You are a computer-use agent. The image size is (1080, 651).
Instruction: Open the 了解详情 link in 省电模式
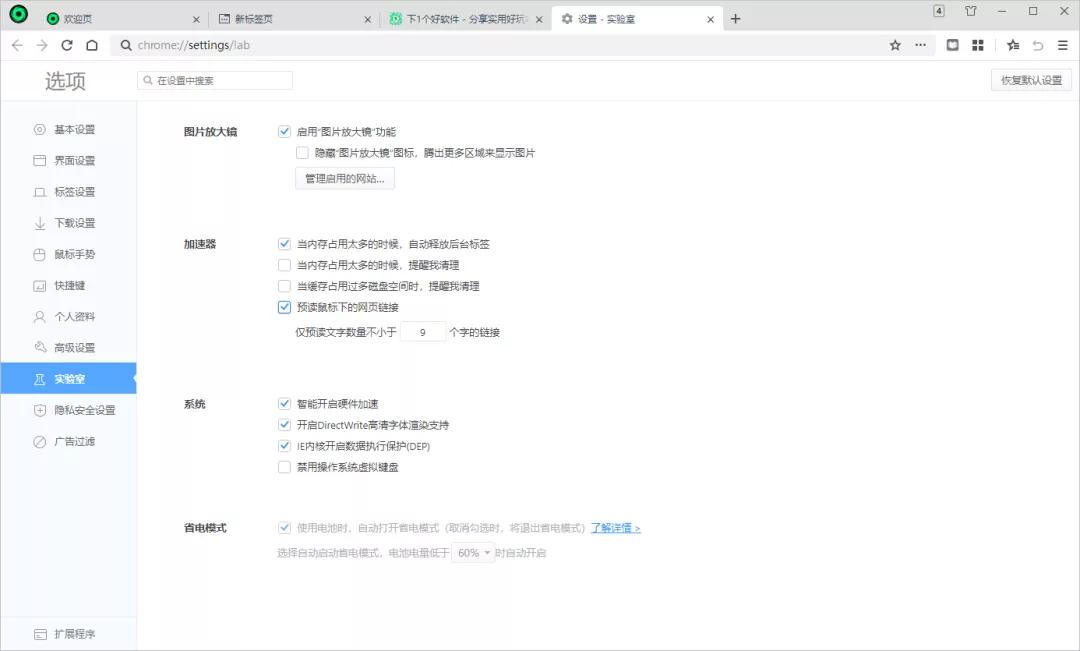(612, 528)
